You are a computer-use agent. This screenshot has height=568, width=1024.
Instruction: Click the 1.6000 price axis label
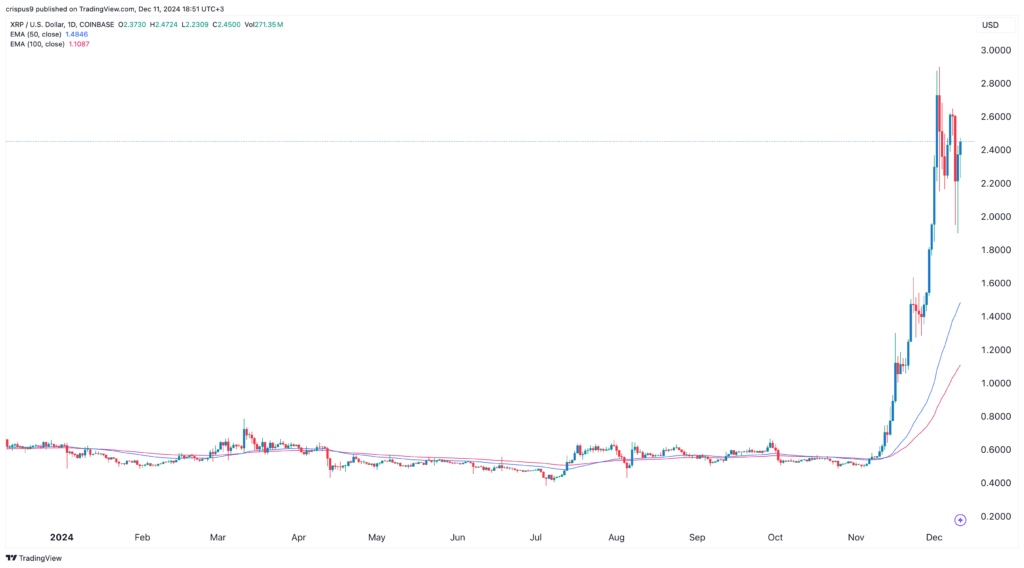point(995,283)
